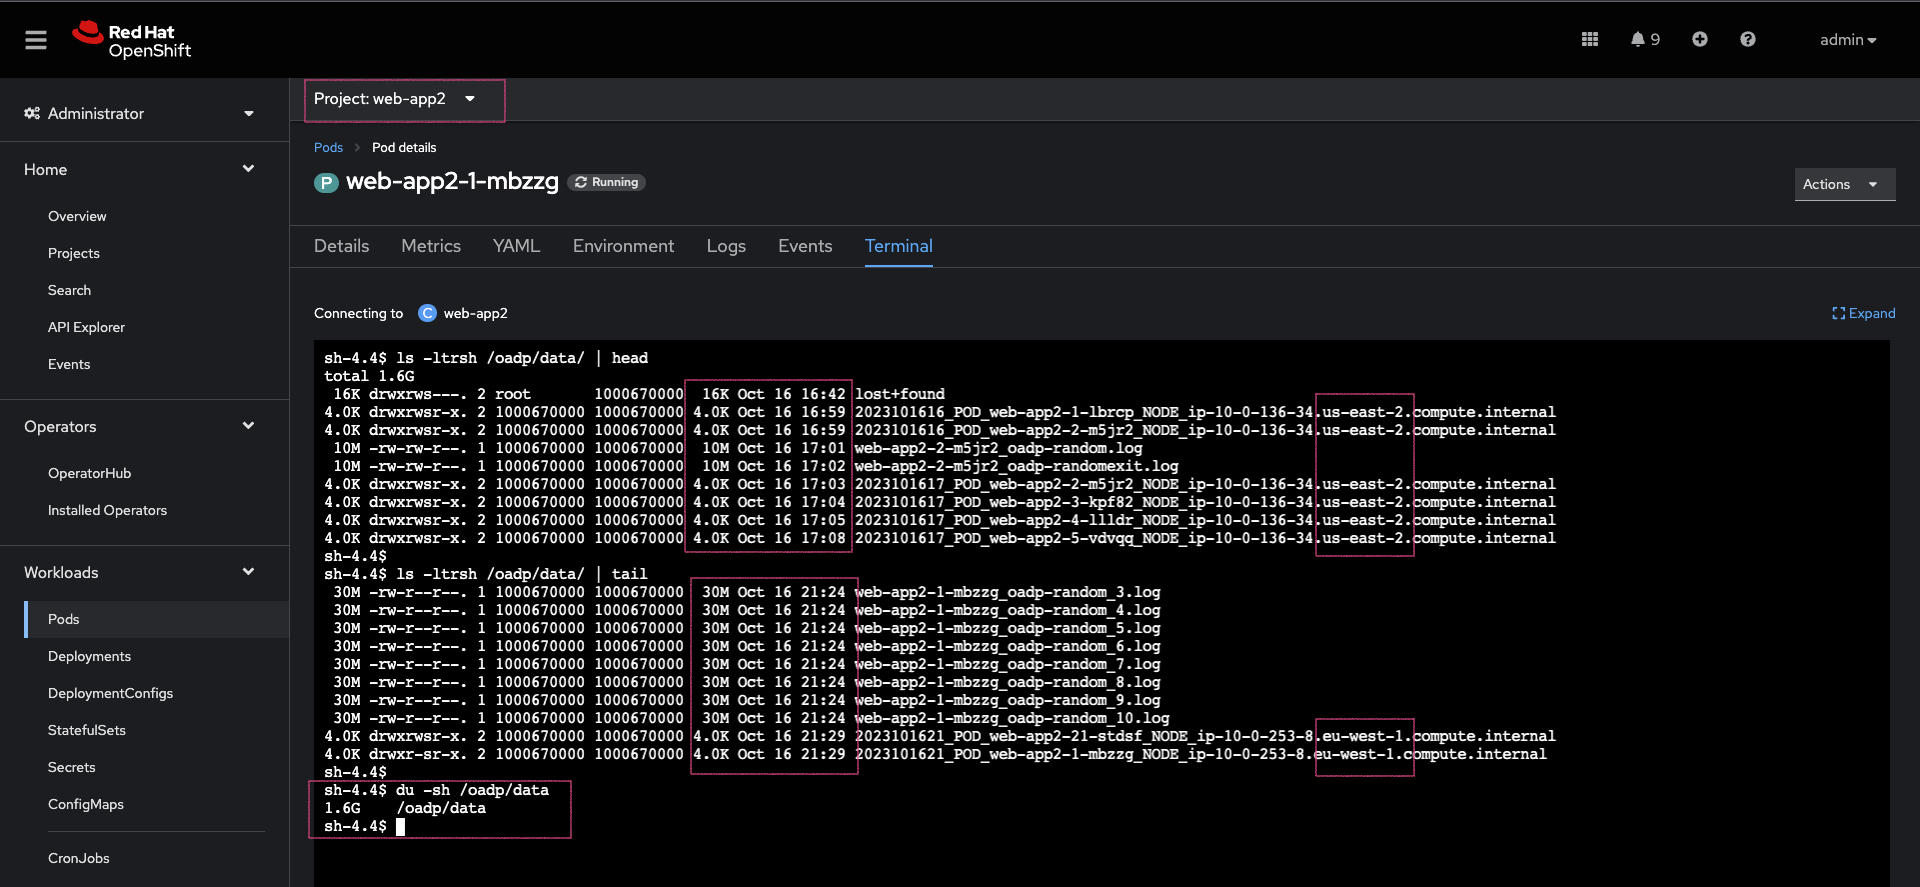Click the terminal cursor at the prompt
Image resolution: width=1920 pixels, height=887 pixels.
click(400, 827)
